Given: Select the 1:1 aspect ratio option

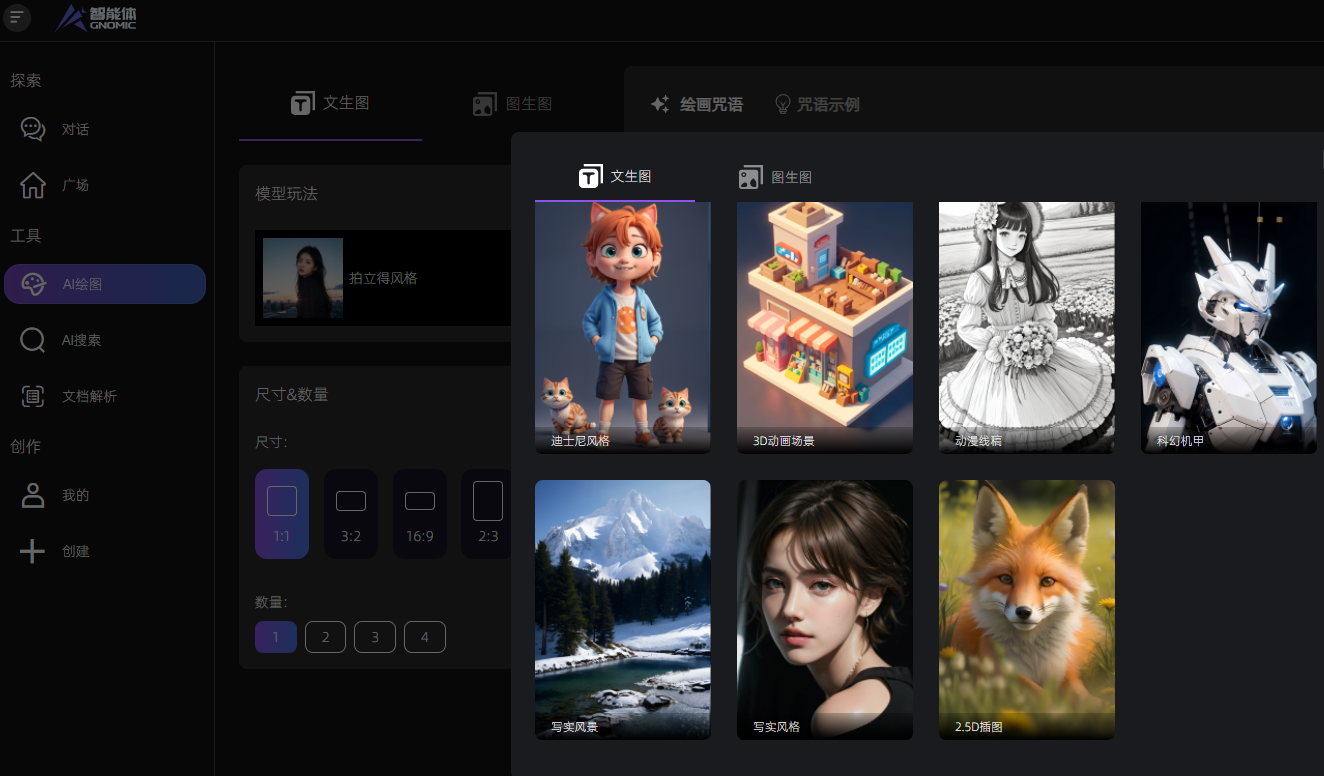Looking at the screenshot, I should (x=282, y=513).
